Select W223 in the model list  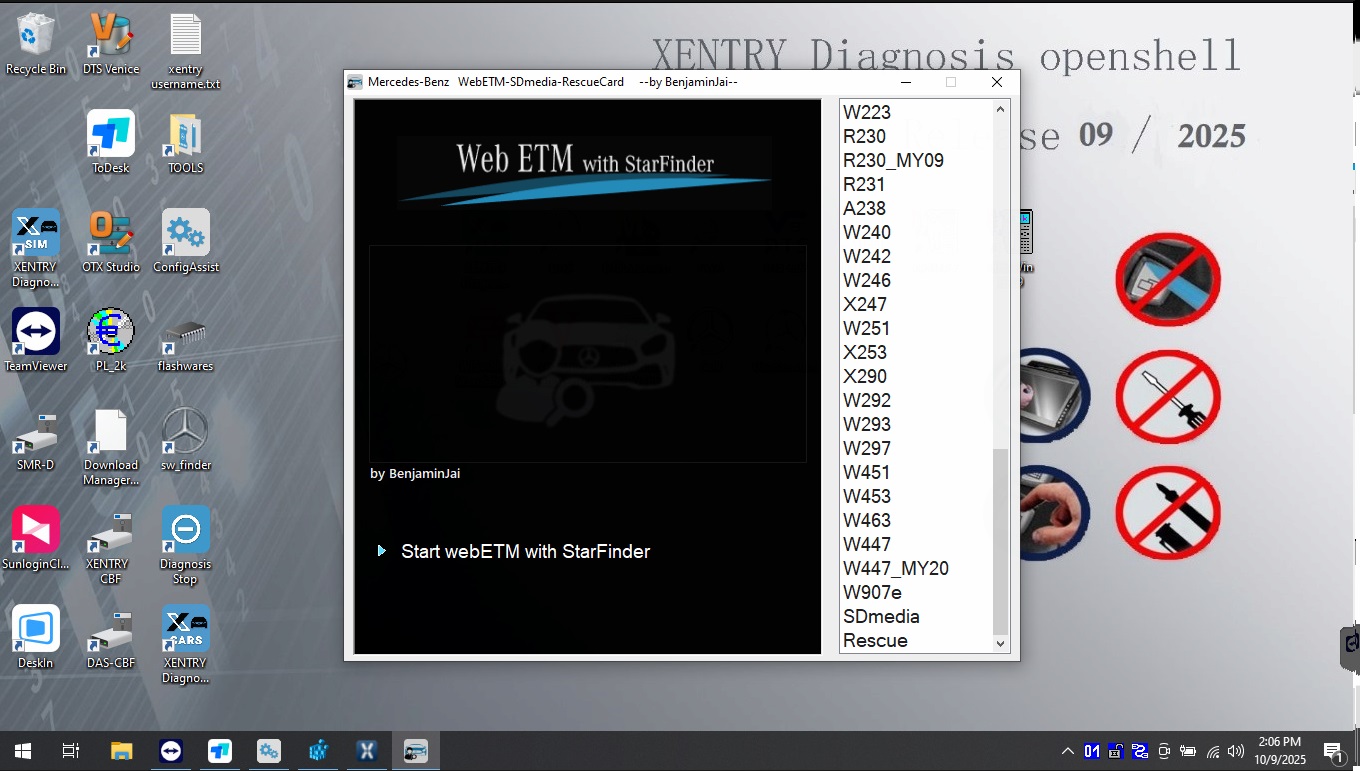click(867, 112)
